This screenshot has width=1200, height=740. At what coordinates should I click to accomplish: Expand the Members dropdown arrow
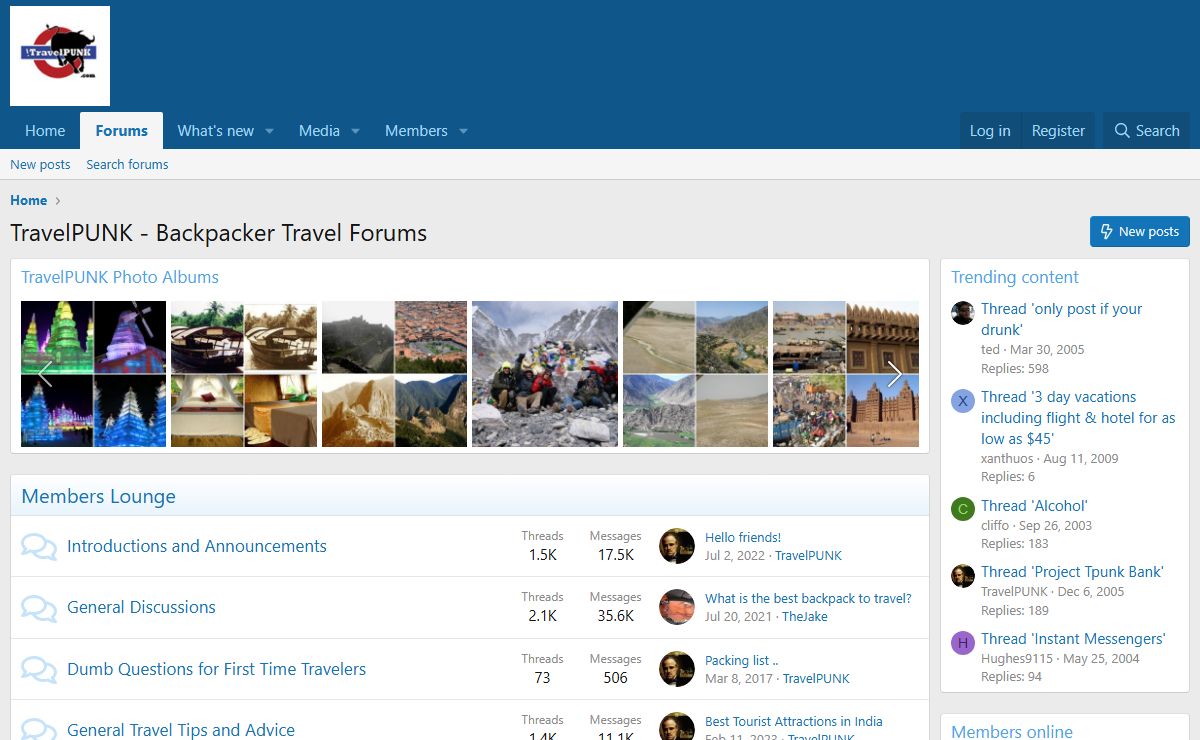pyautogui.click(x=463, y=131)
